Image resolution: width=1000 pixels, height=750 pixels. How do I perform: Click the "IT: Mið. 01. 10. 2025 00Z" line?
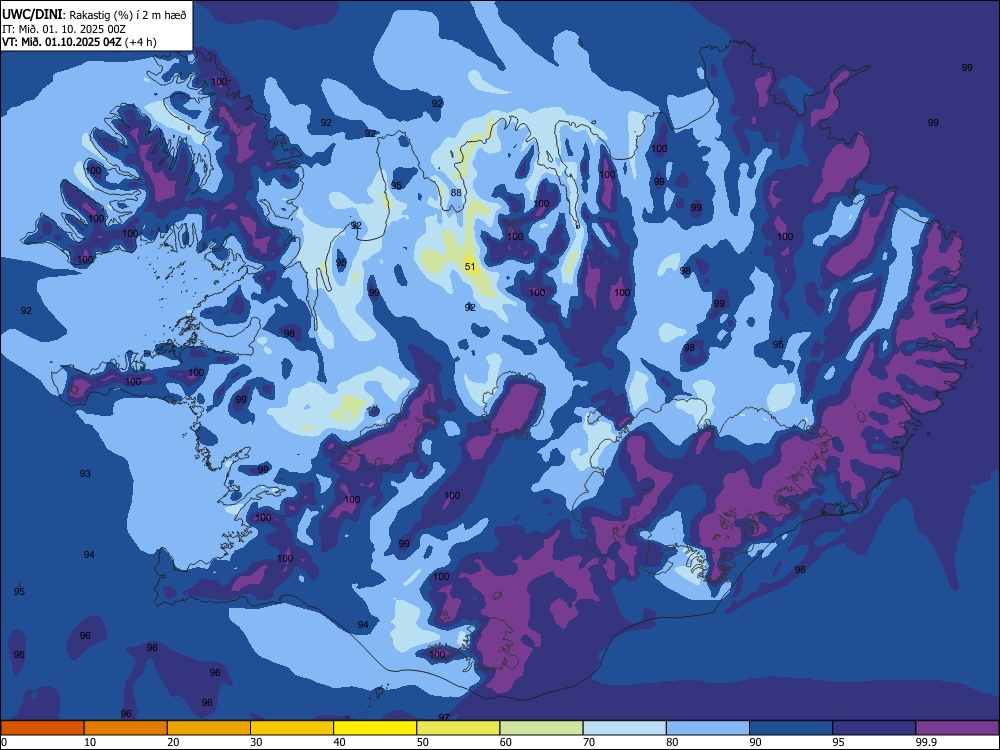[x=64, y=29]
